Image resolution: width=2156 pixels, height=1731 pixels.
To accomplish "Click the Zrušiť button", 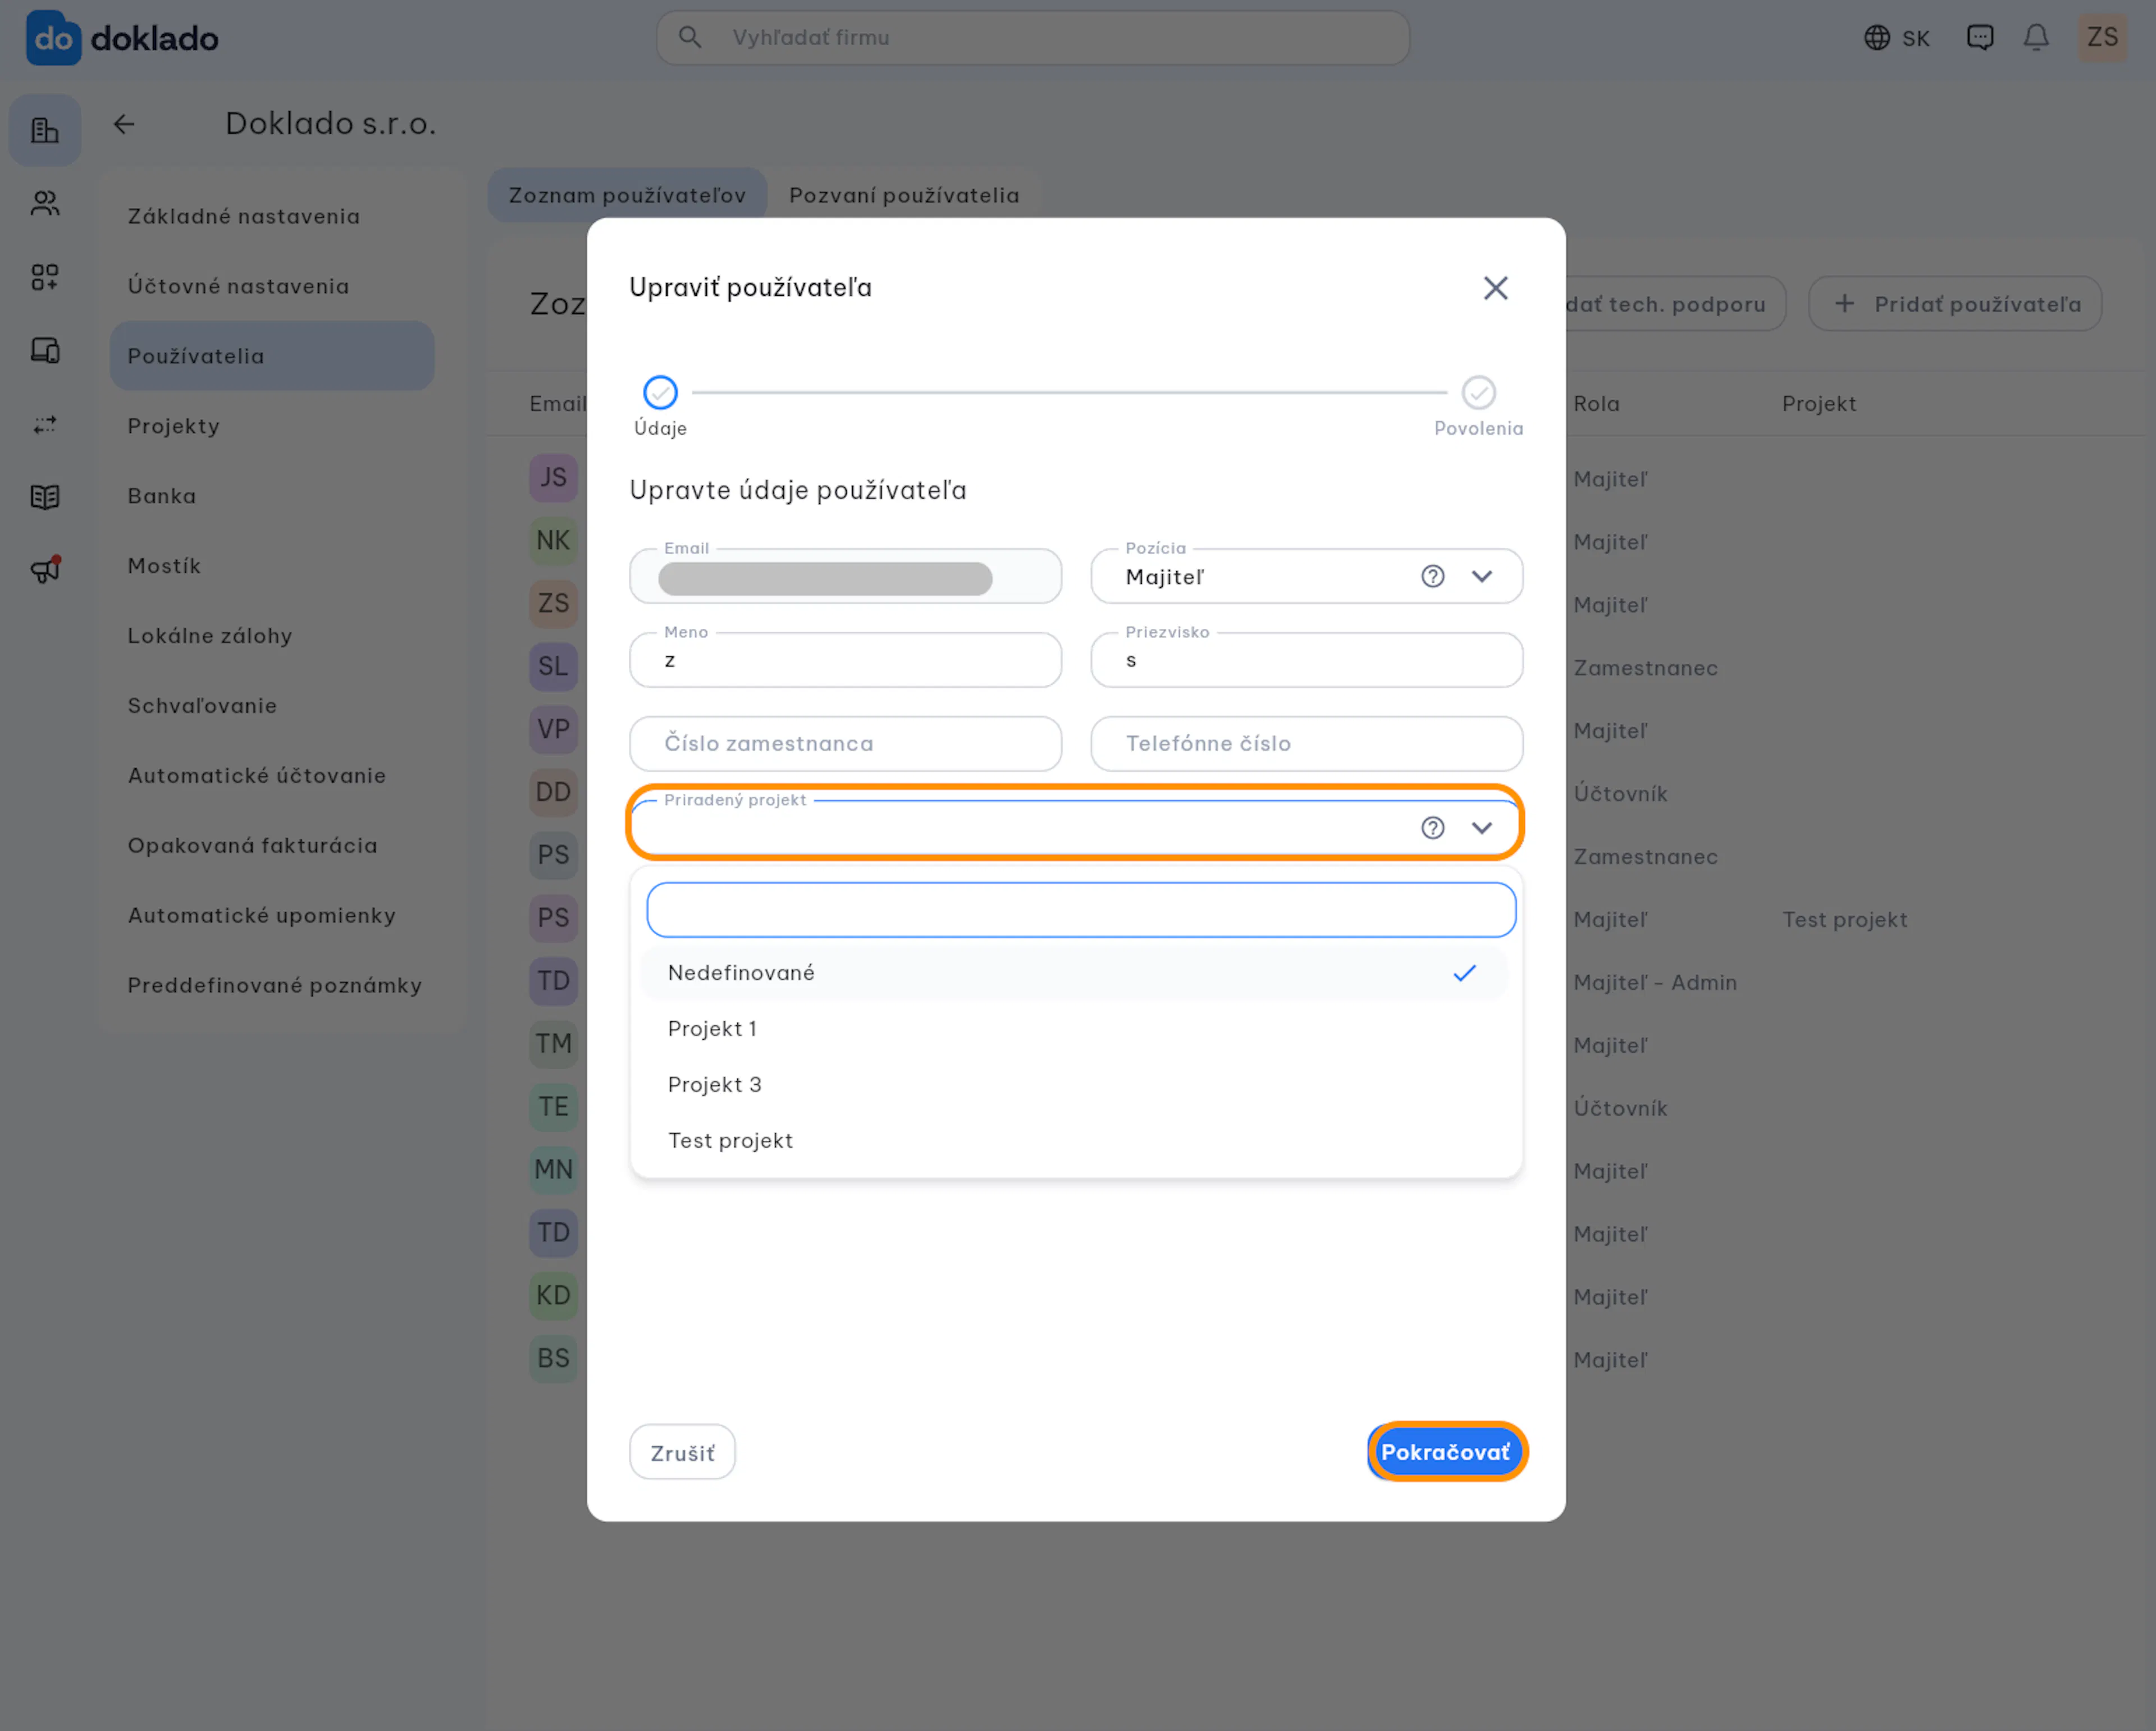I will pyautogui.click(x=682, y=1453).
